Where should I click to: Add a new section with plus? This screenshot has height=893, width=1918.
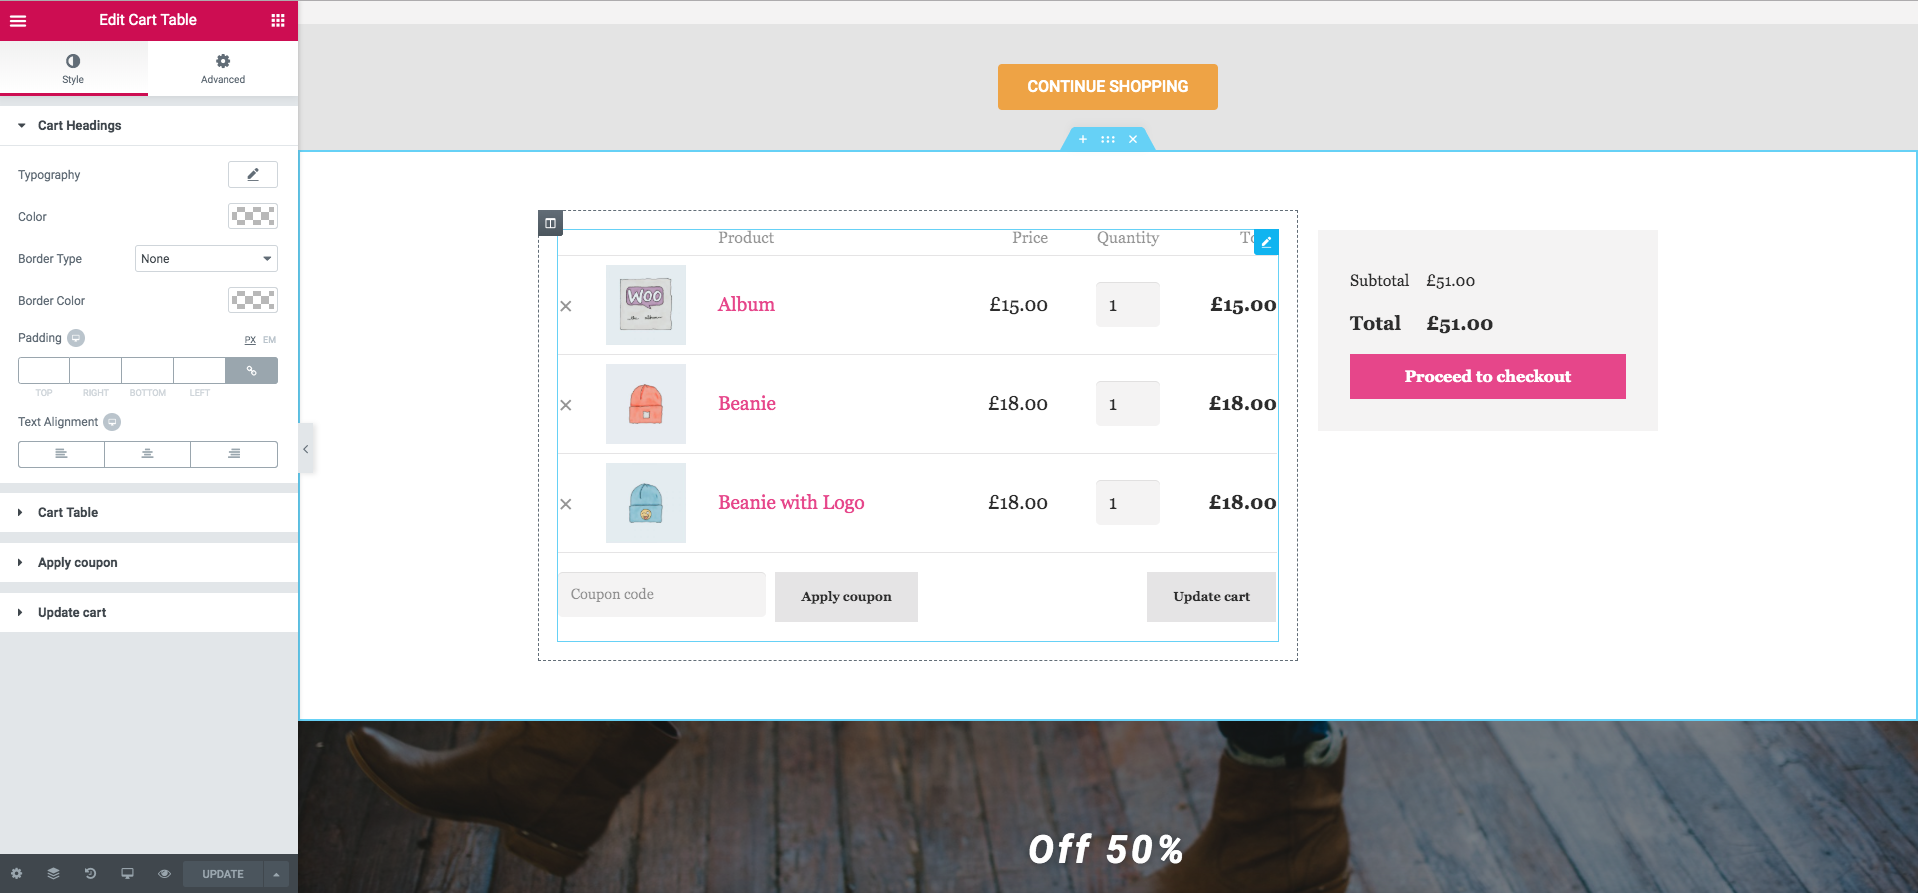tap(1083, 140)
